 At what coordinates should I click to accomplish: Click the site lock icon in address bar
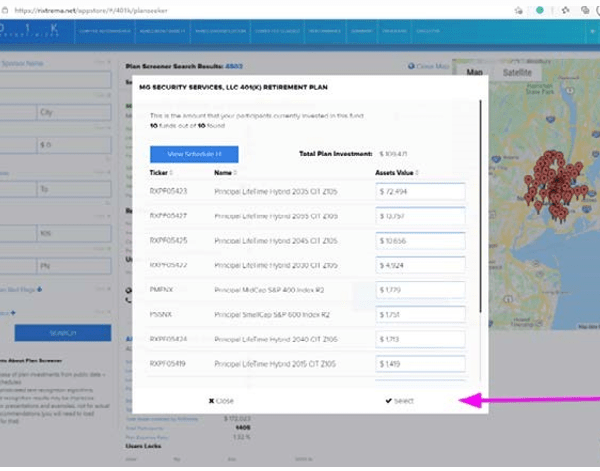click(5, 9)
